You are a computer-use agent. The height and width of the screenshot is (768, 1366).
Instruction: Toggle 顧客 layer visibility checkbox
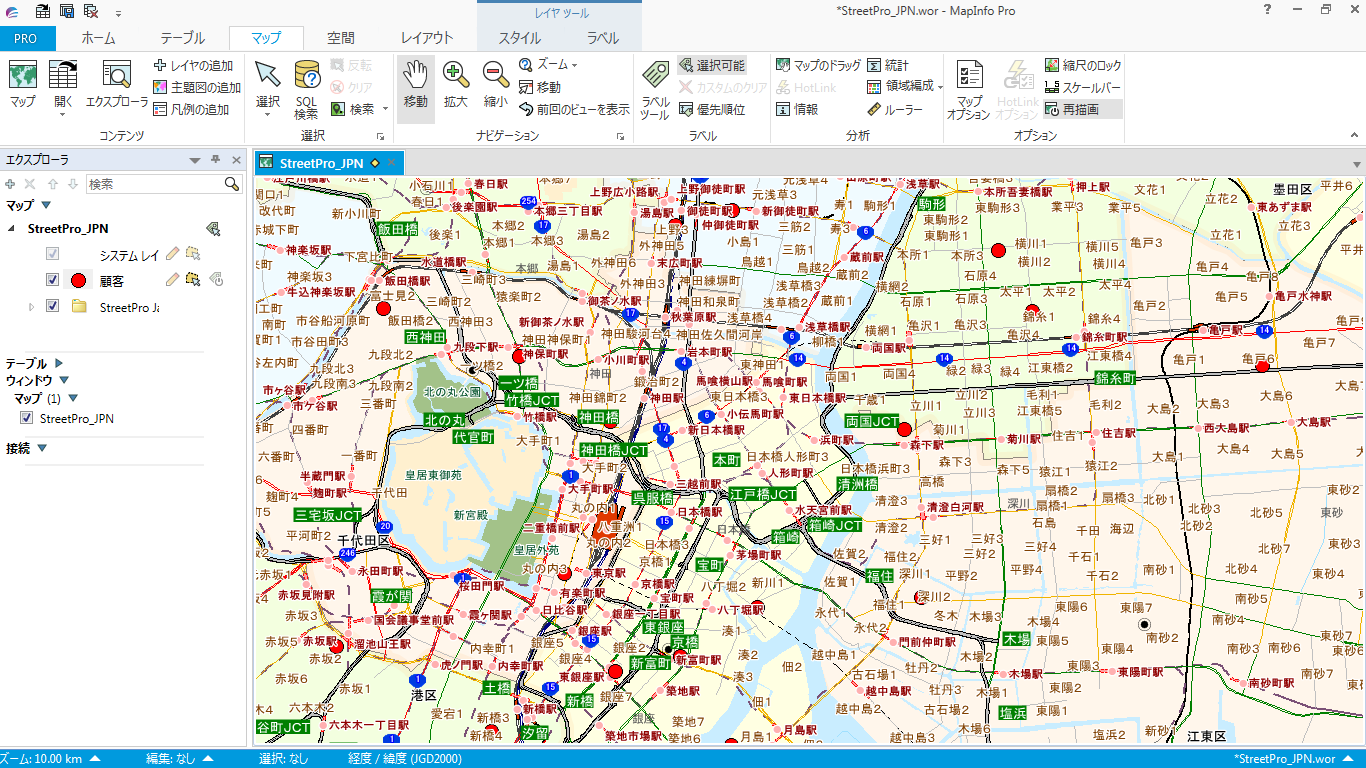click(x=53, y=279)
